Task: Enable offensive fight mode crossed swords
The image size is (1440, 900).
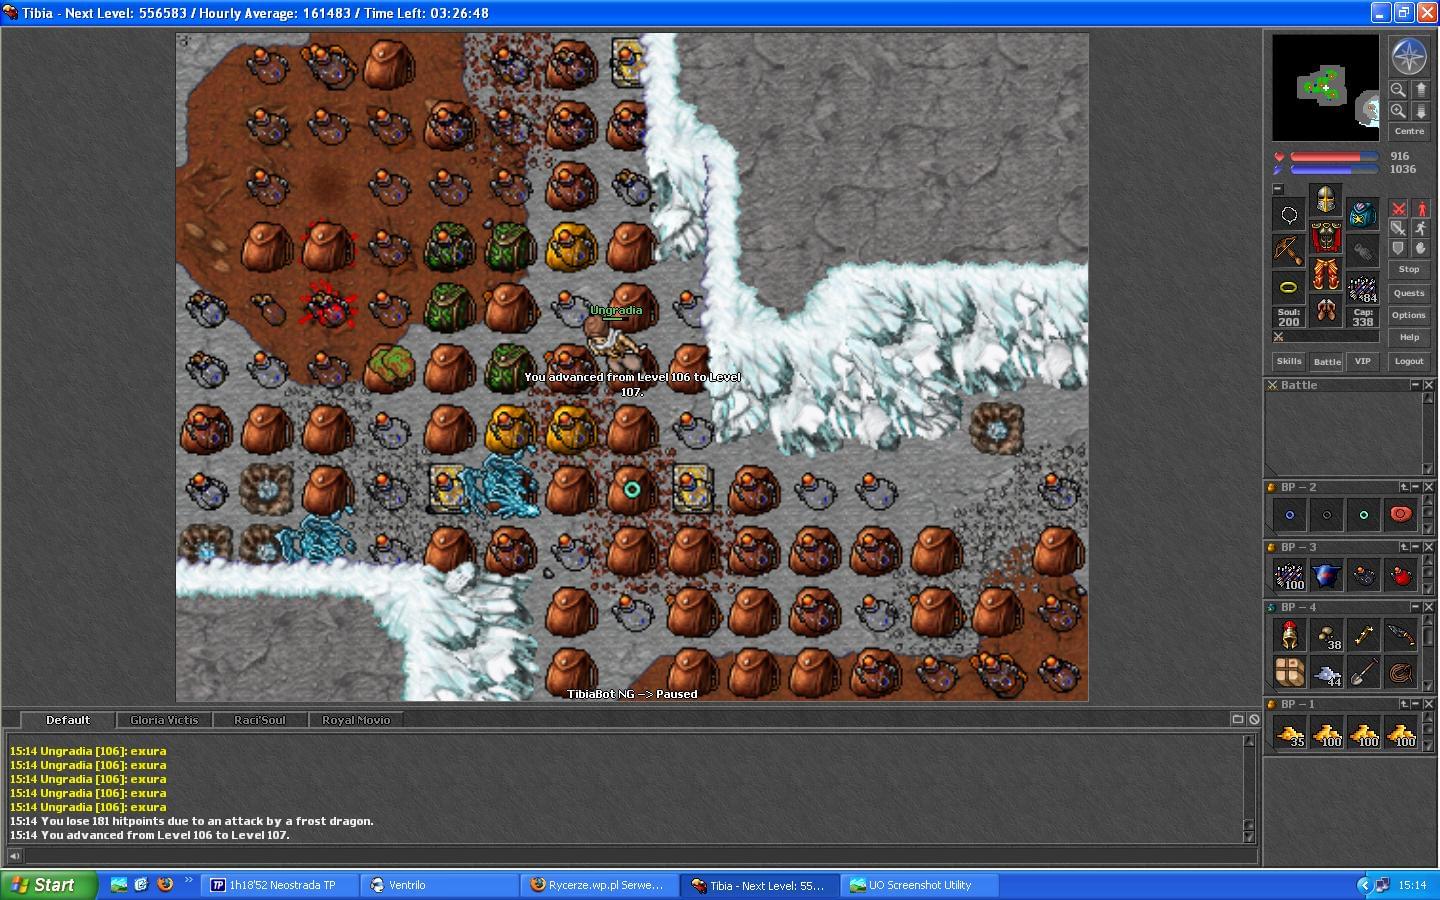Action: pos(1399,209)
